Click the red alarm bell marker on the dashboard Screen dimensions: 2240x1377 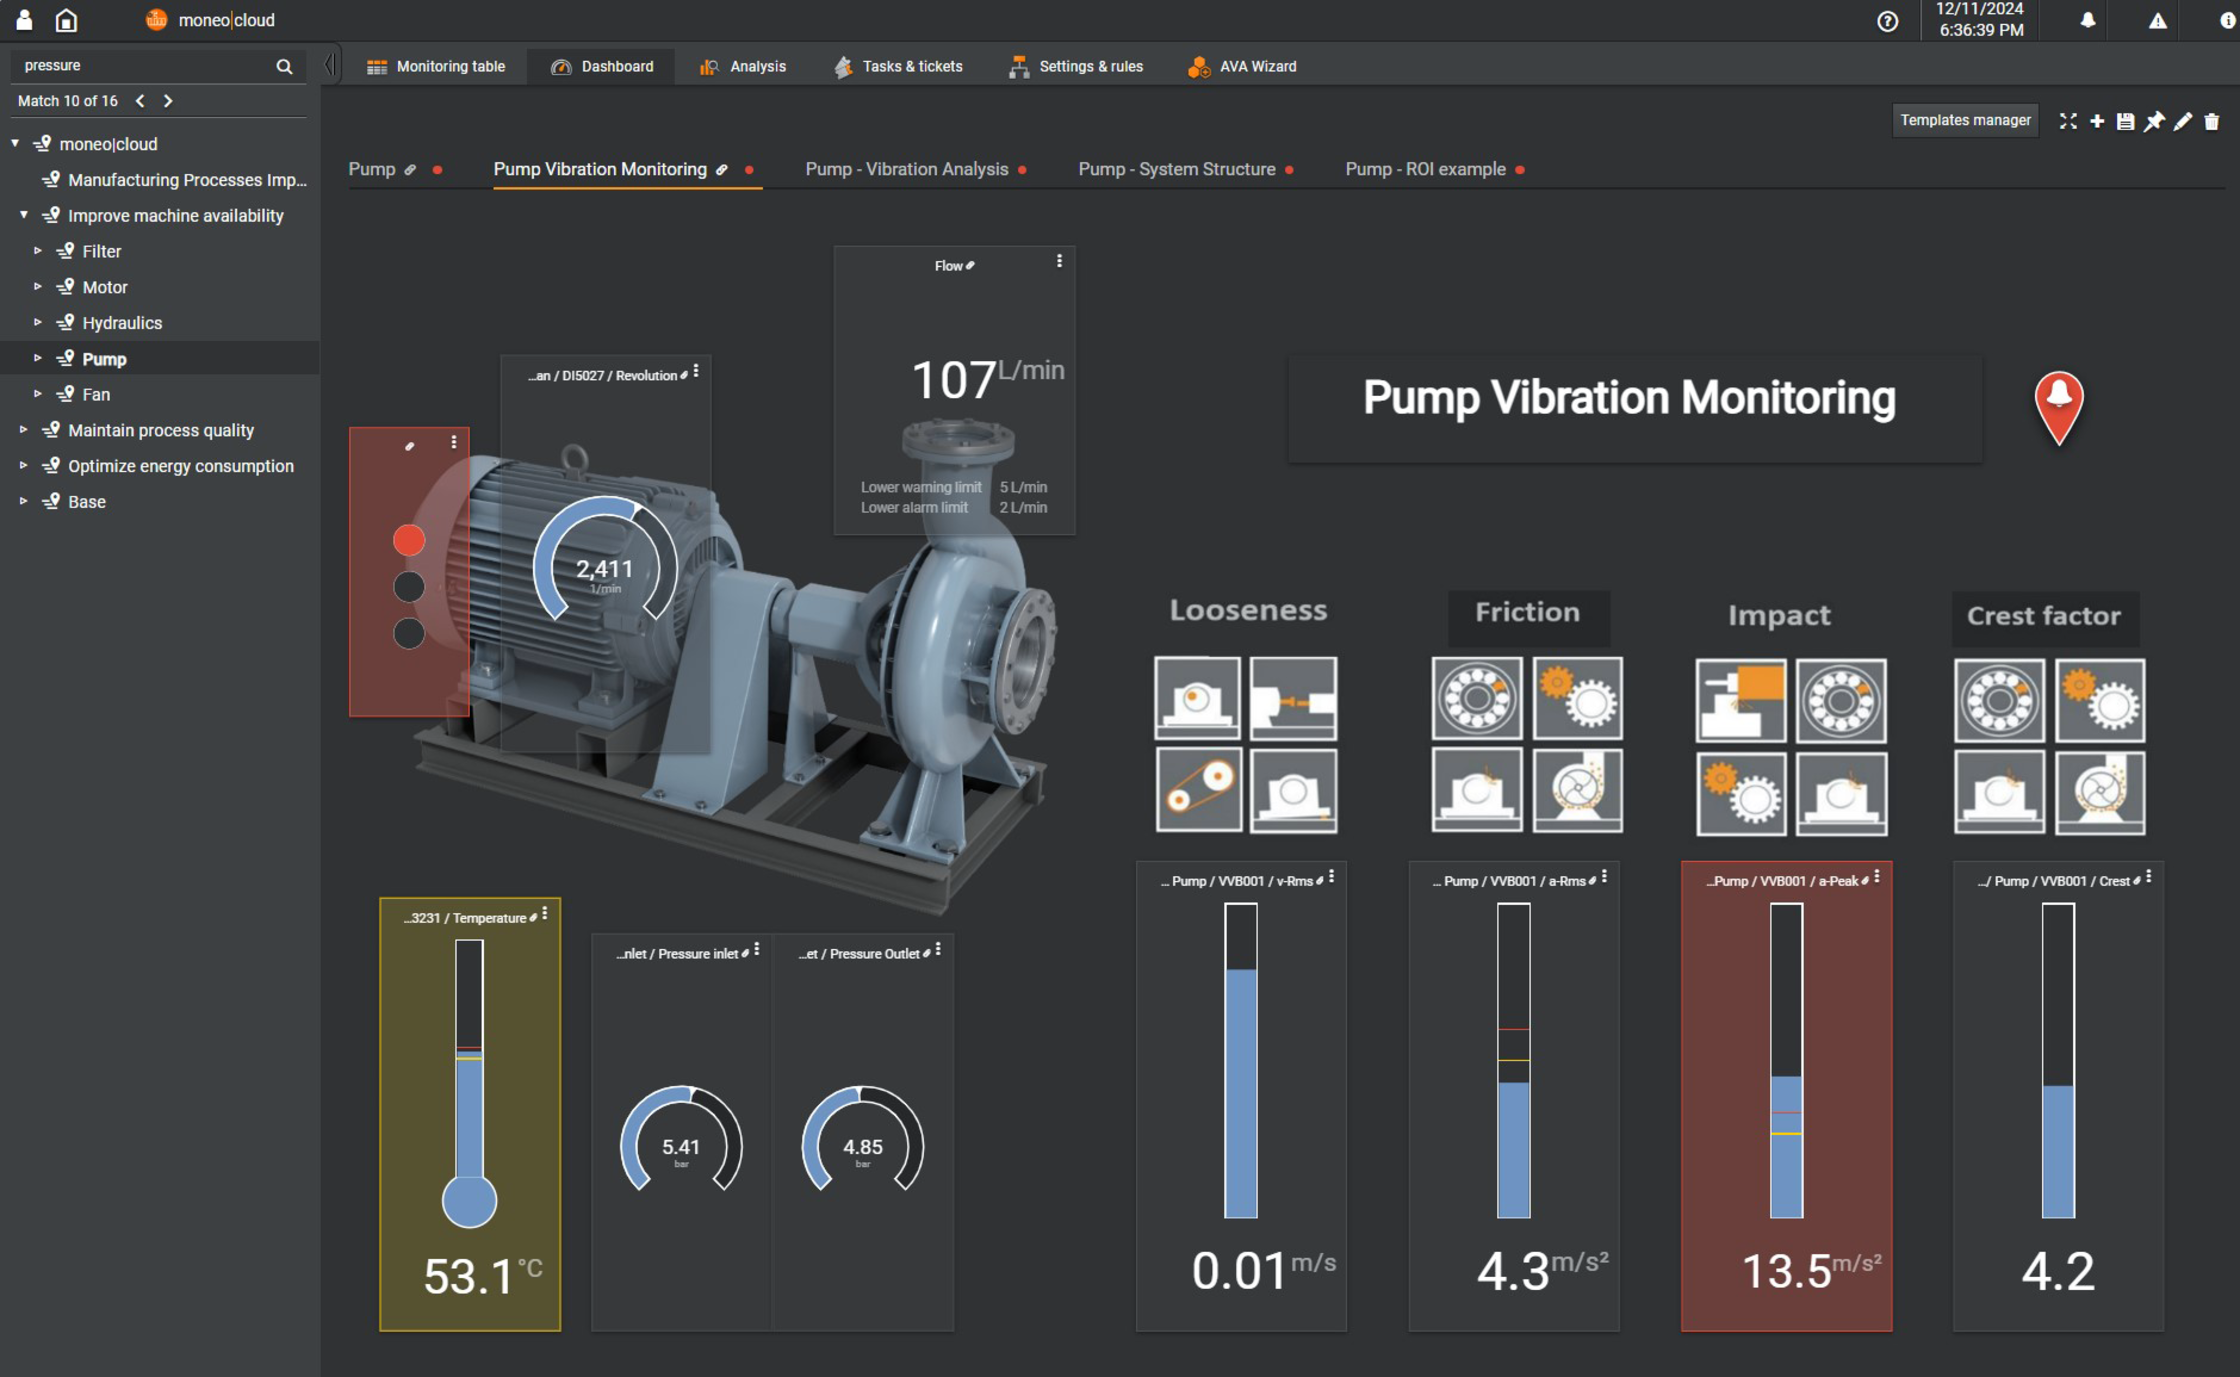2059,404
